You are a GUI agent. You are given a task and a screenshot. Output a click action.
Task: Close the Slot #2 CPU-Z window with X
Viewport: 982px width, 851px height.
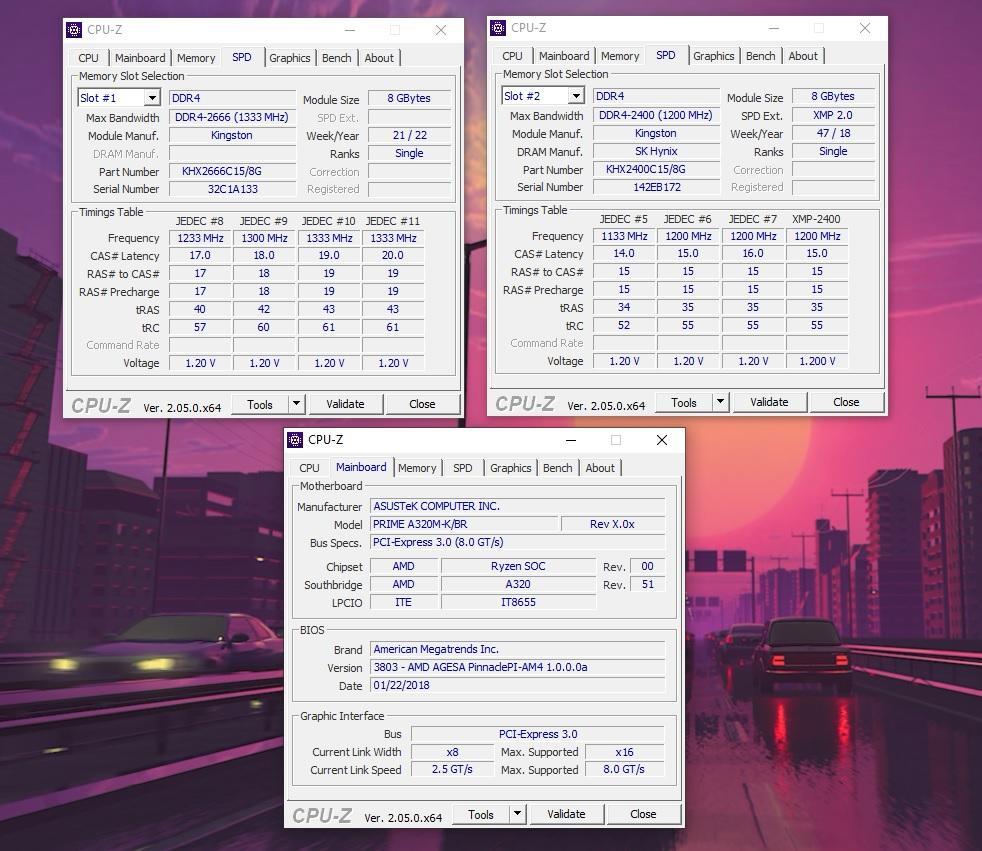tap(865, 28)
